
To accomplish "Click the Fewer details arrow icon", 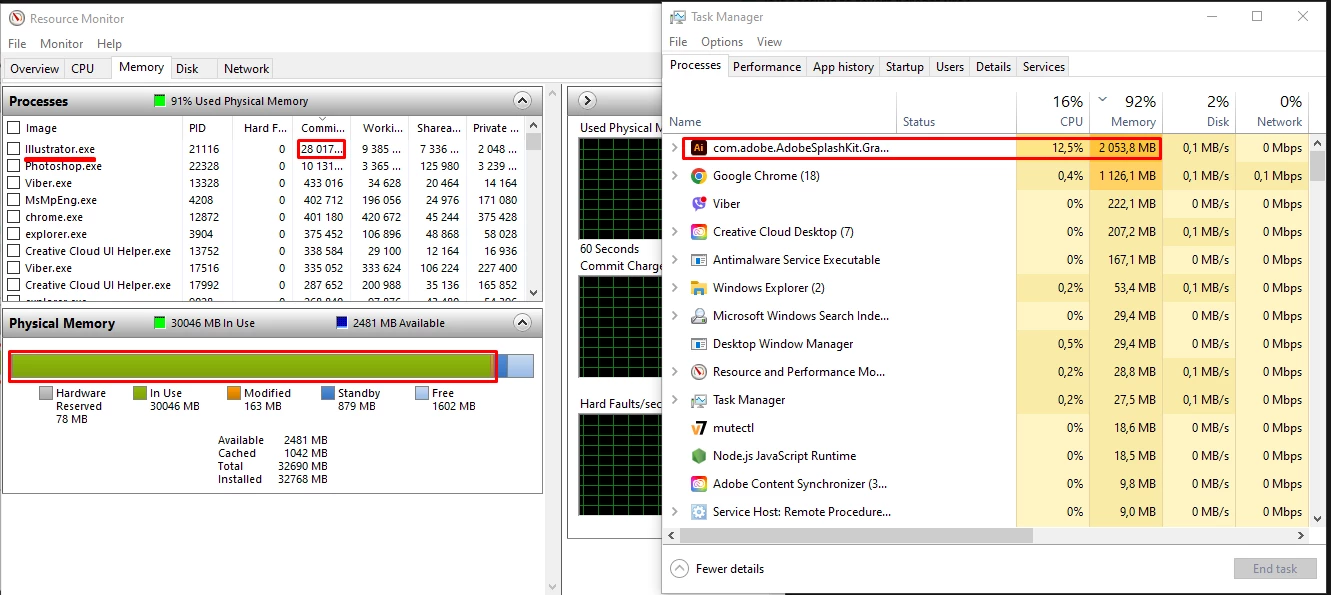I will coord(679,569).
